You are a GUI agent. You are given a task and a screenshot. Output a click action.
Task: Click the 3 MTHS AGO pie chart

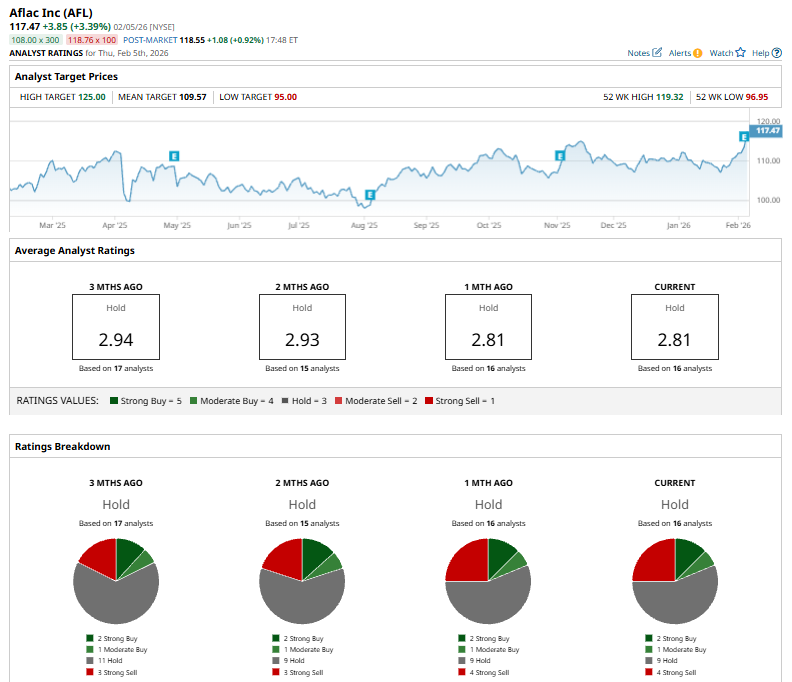click(x=116, y=581)
